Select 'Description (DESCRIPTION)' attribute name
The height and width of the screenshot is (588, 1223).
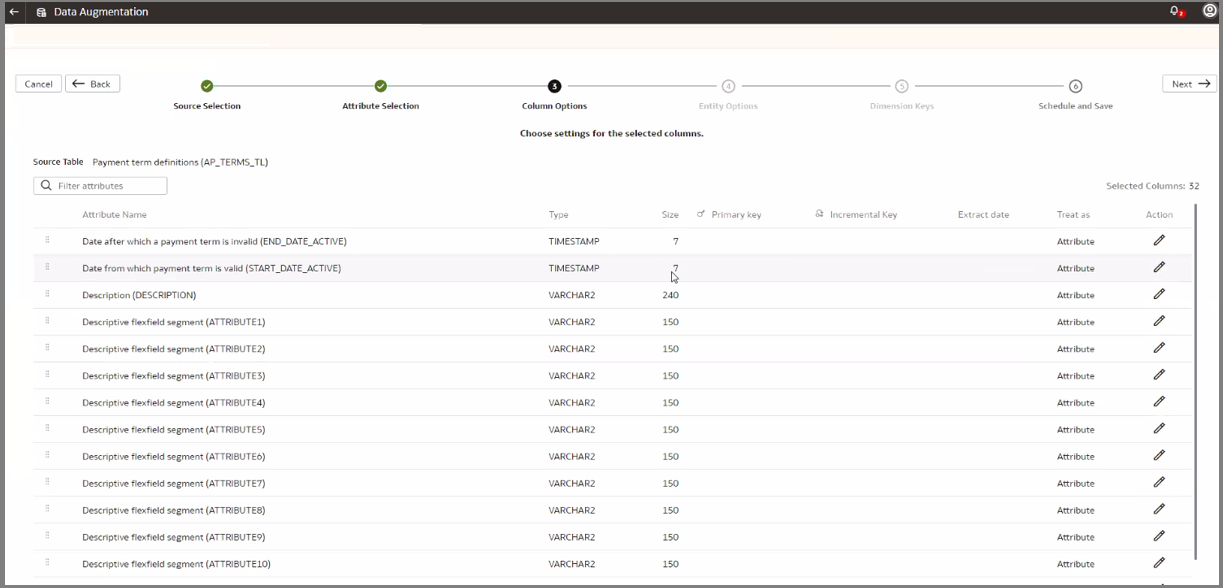[139, 295]
